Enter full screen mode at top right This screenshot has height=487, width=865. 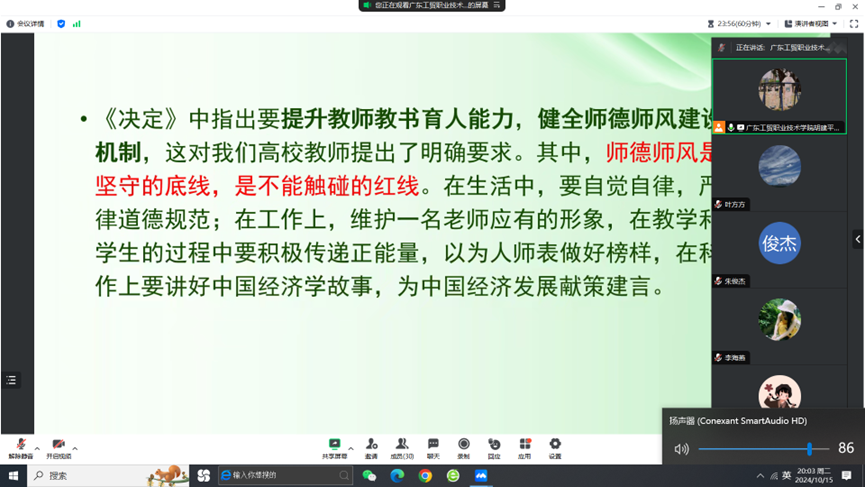(x=854, y=24)
